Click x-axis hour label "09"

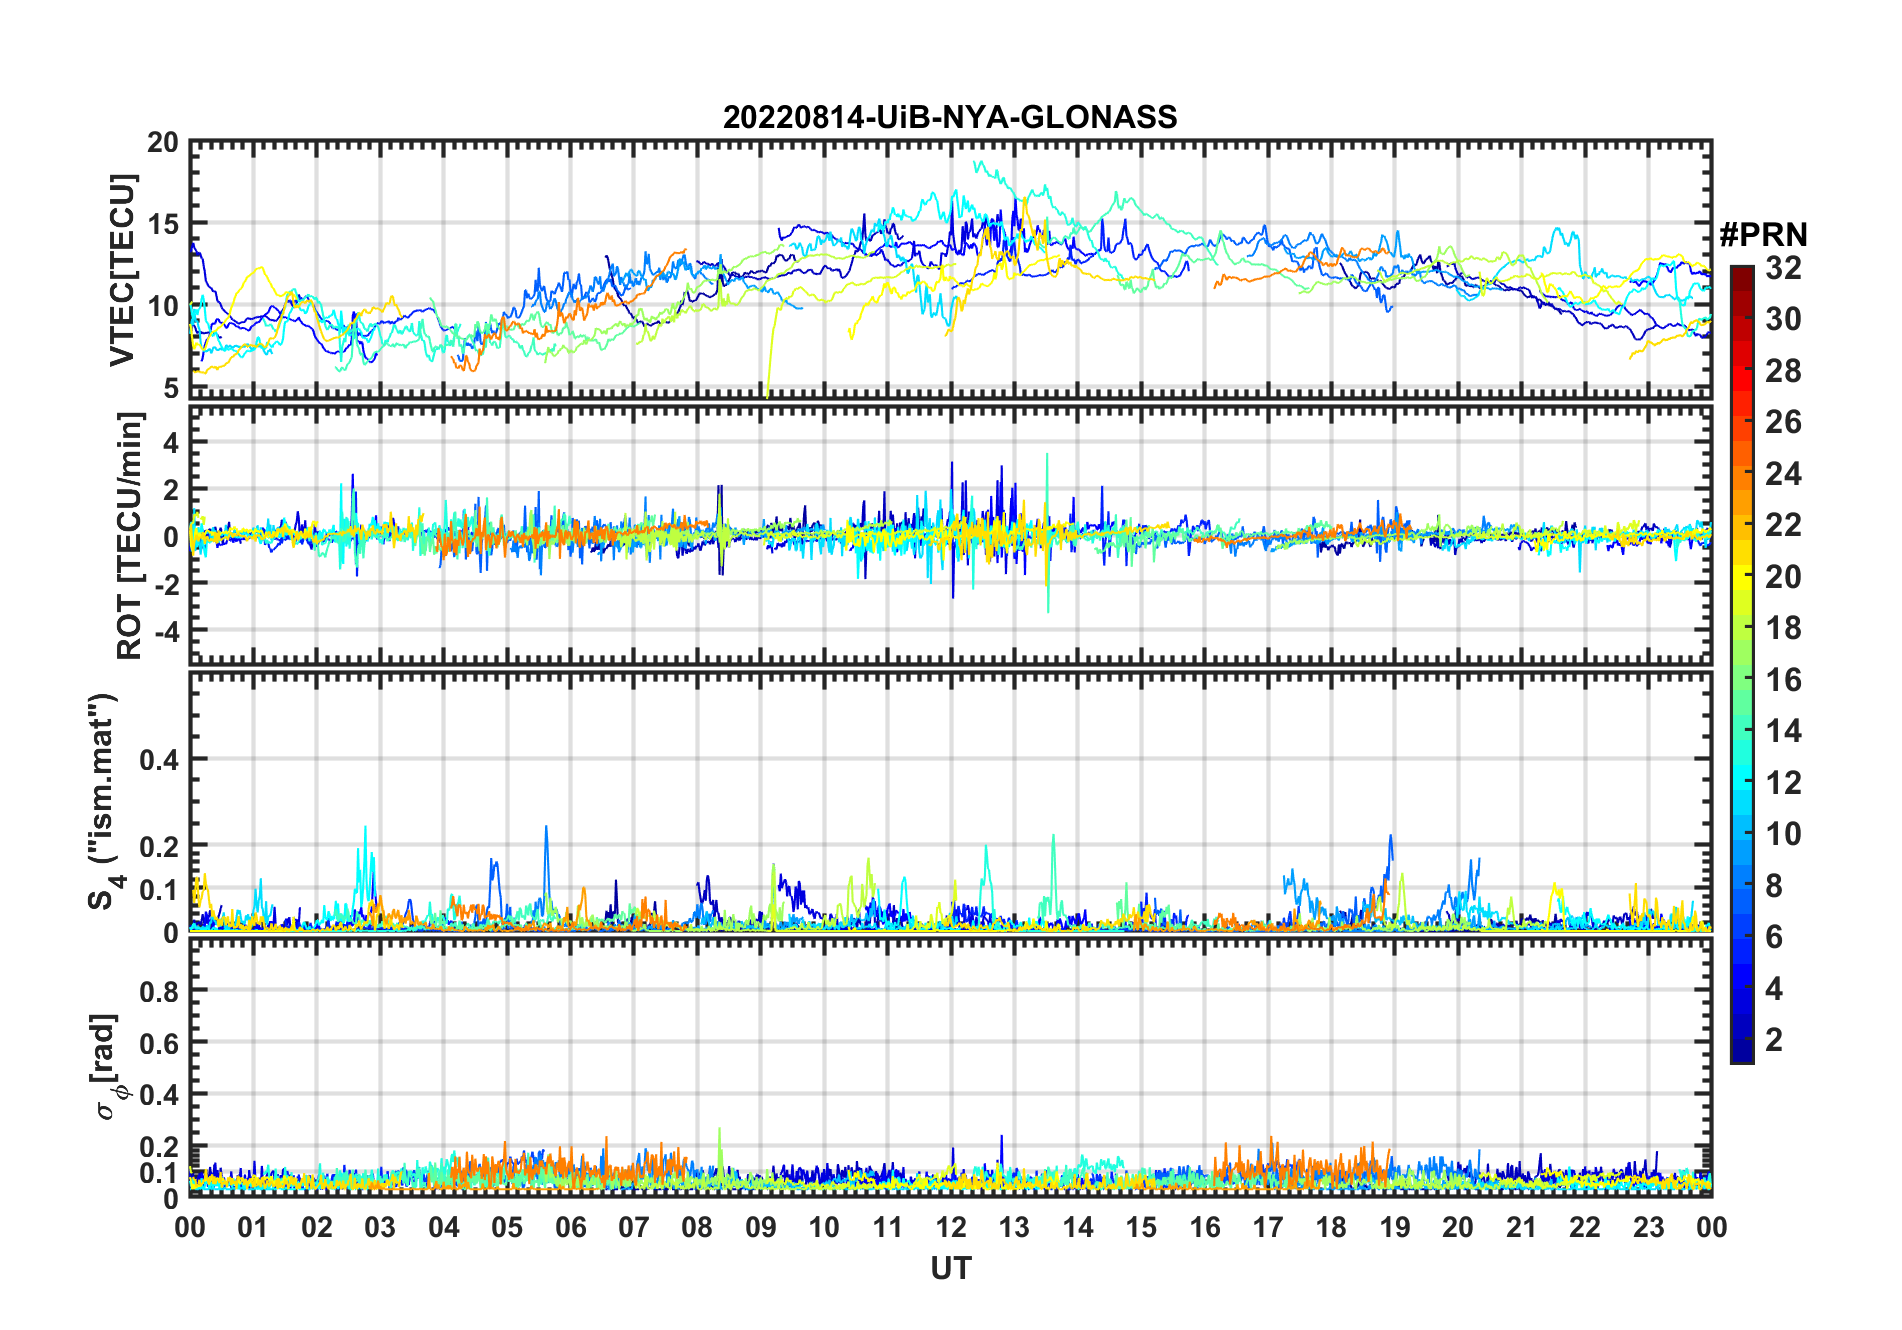(x=760, y=1227)
